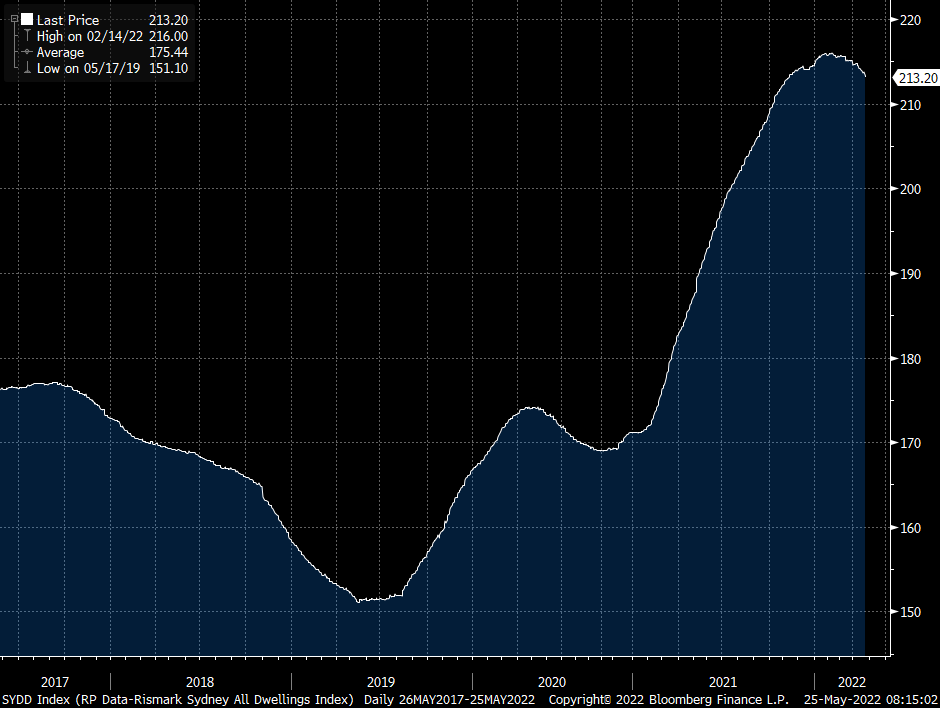
Task: Click the 200 value on price axis
Action: click(x=911, y=189)
